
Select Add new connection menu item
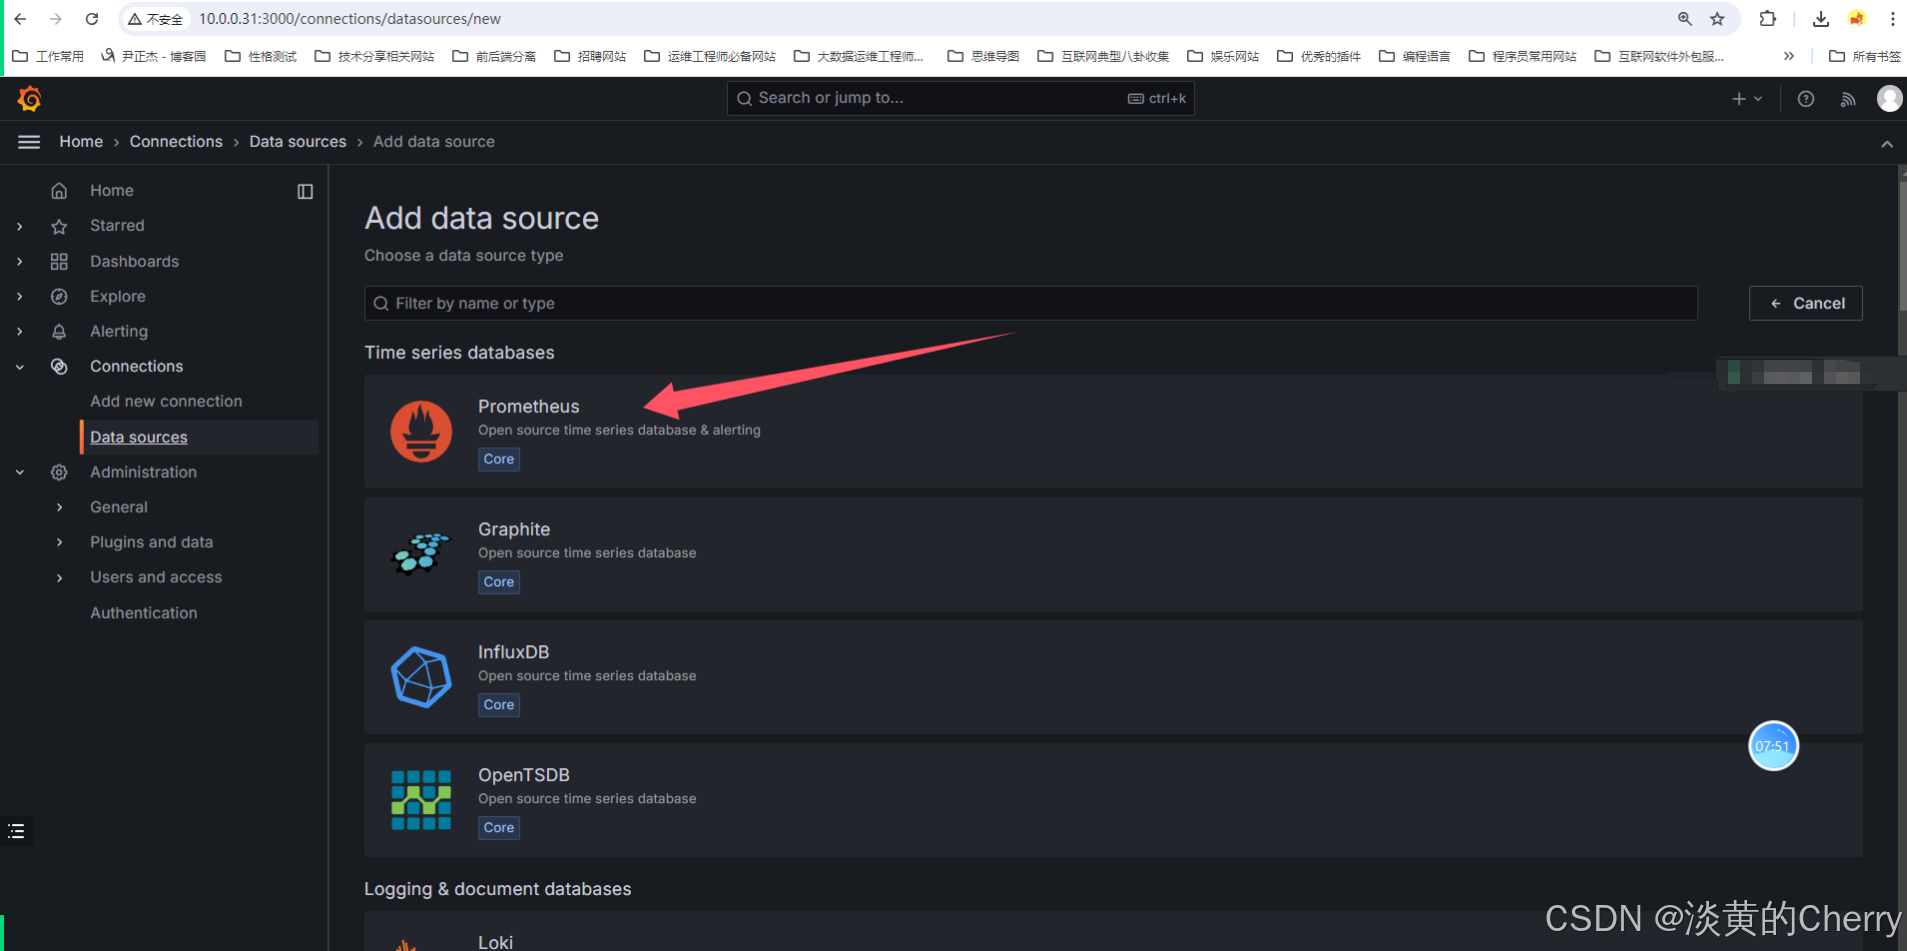click(166, 401)
